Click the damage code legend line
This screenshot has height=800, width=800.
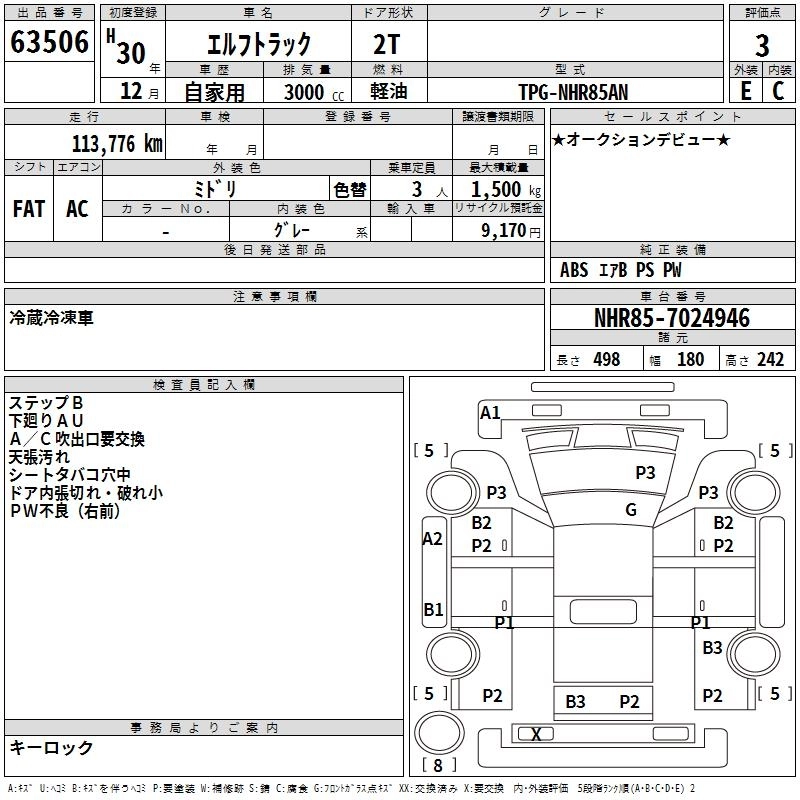click(x=351, y=789)
